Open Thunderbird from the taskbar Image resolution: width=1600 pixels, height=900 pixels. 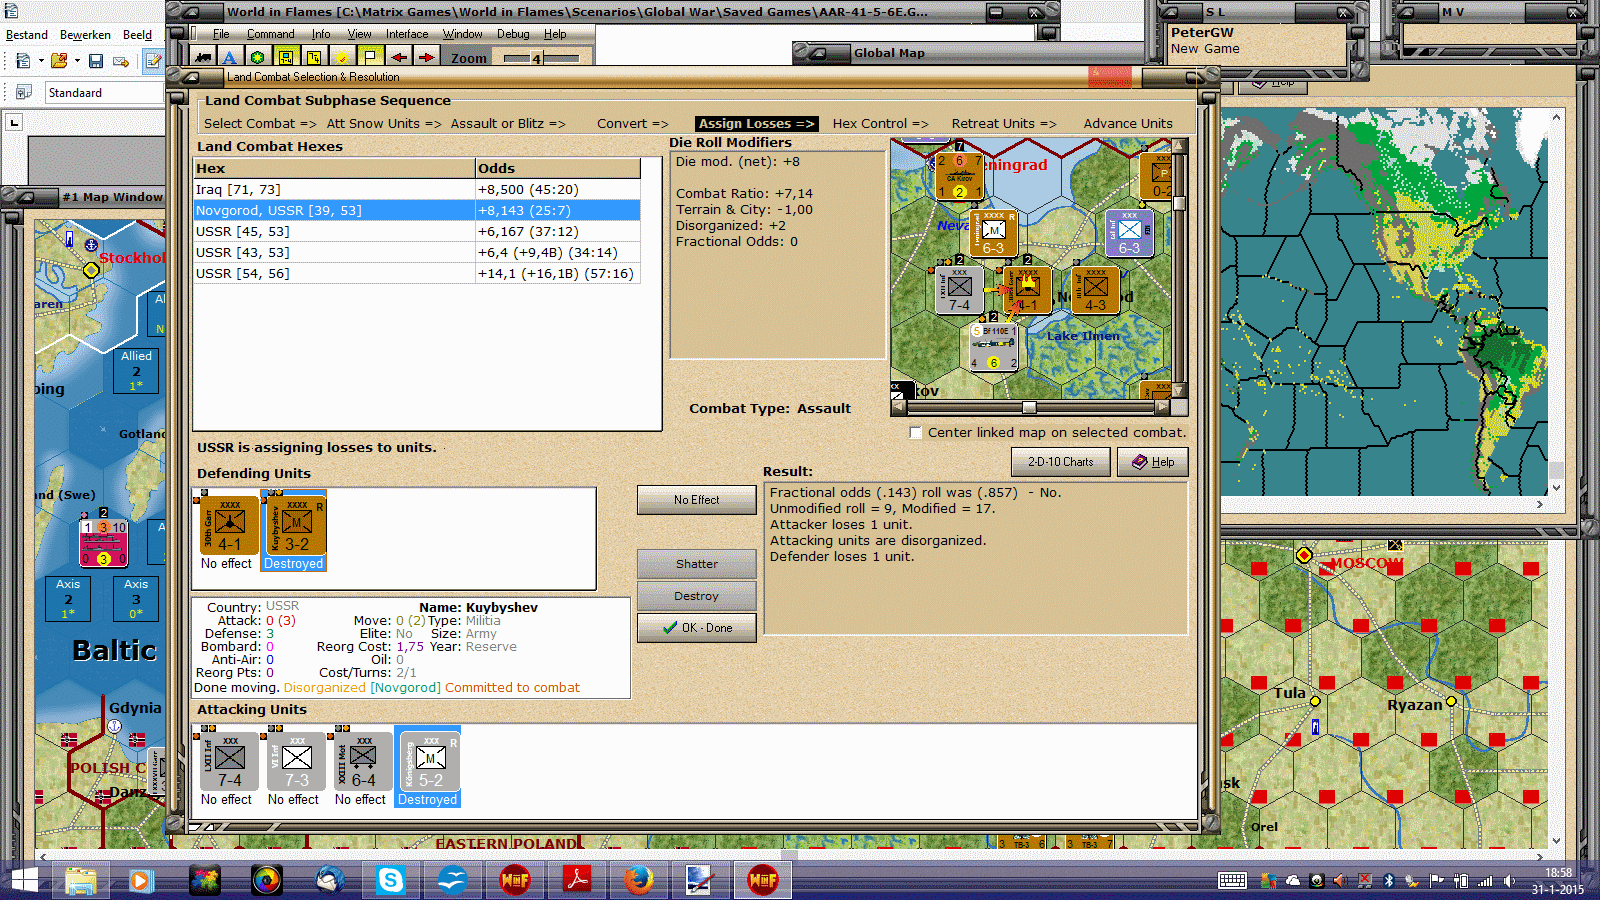329,880
